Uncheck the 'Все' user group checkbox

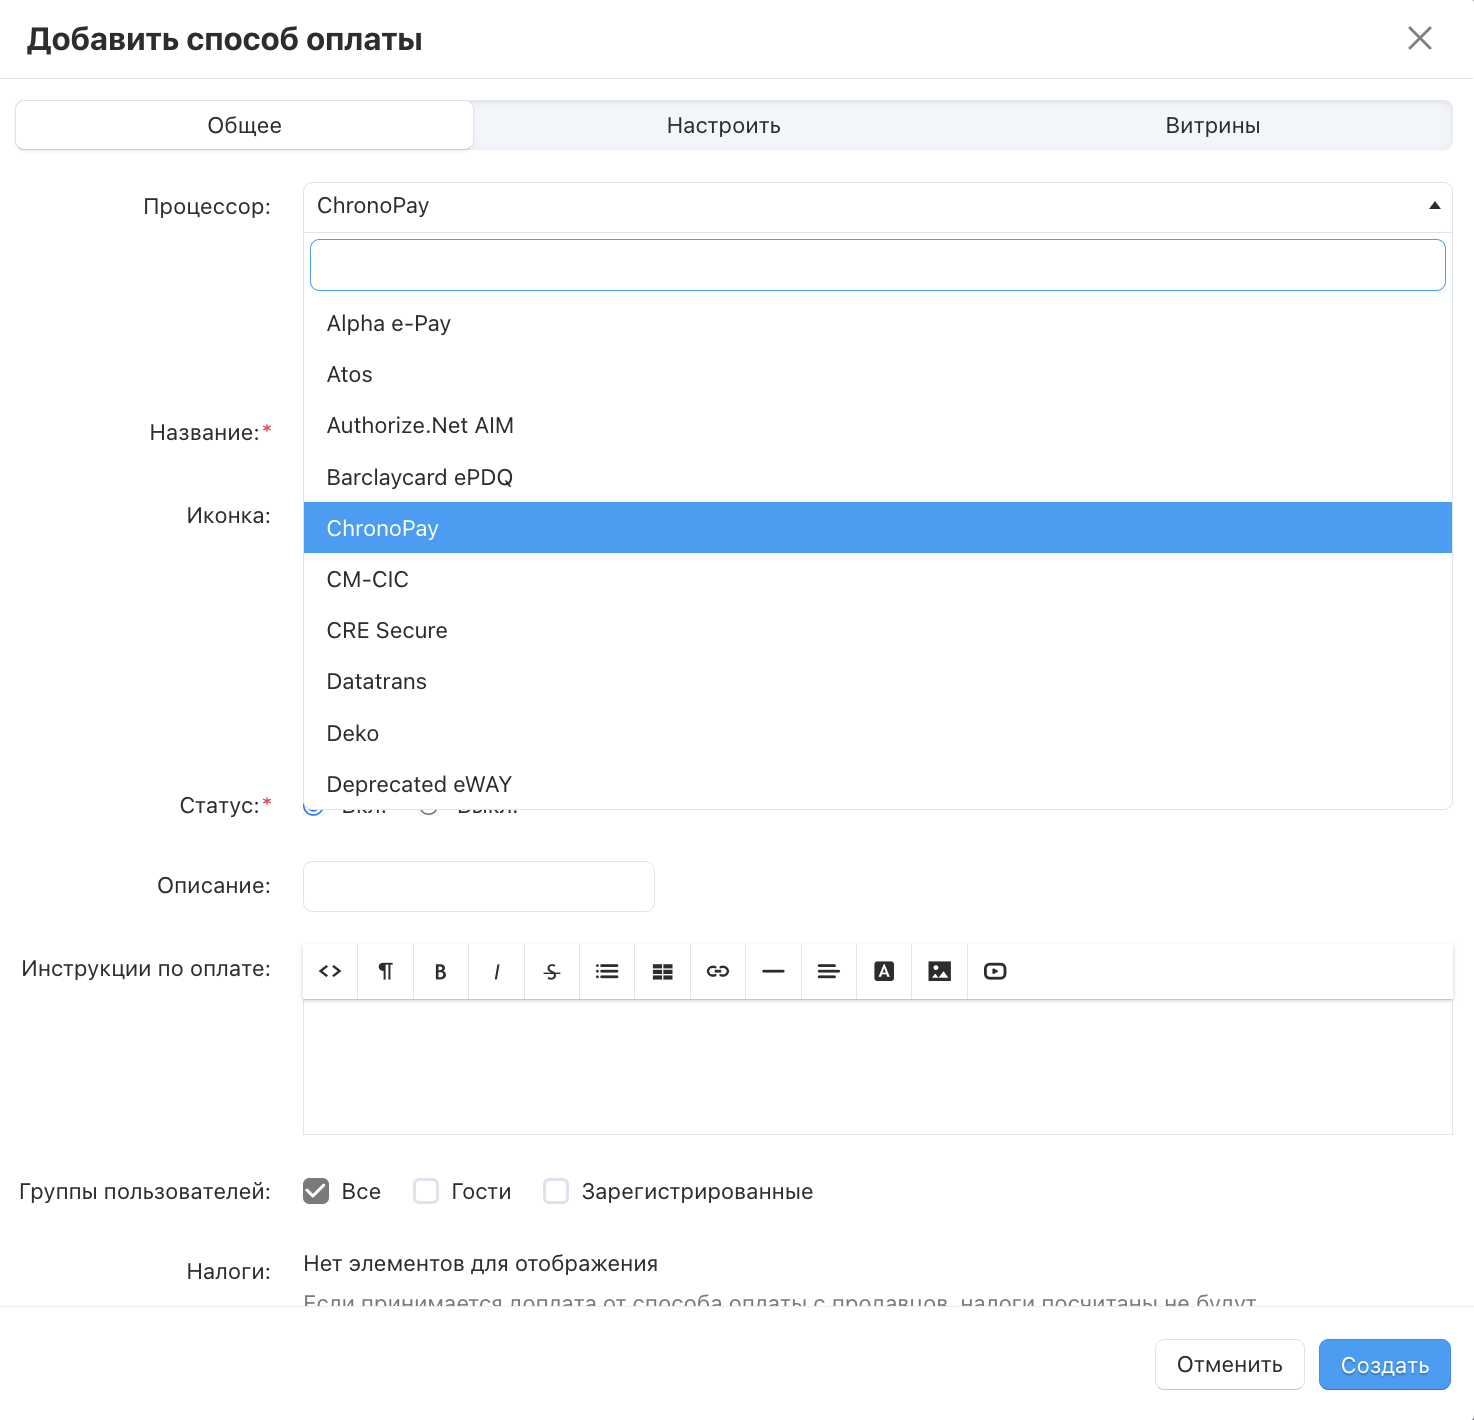(x=316, y=1191)
